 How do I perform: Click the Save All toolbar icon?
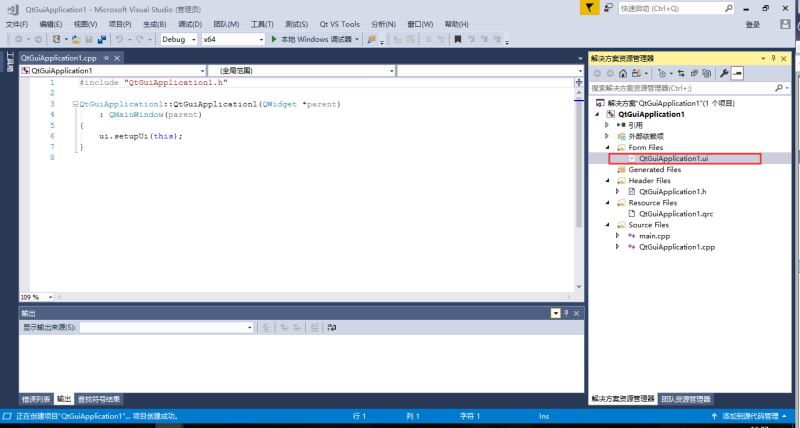[101, 39]
